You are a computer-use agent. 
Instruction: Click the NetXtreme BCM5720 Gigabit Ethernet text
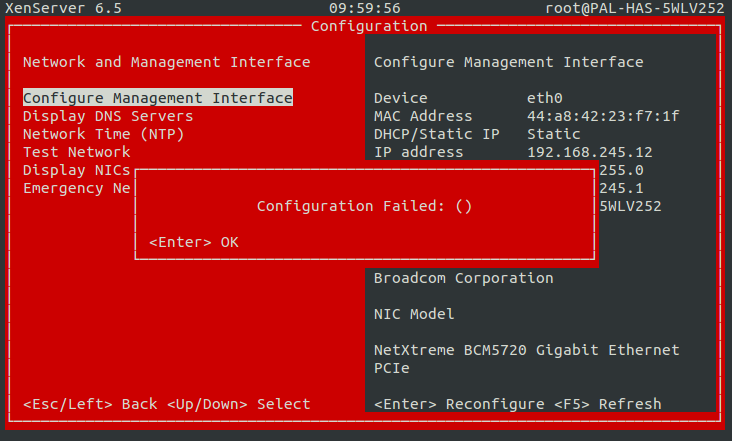(526, 350)
